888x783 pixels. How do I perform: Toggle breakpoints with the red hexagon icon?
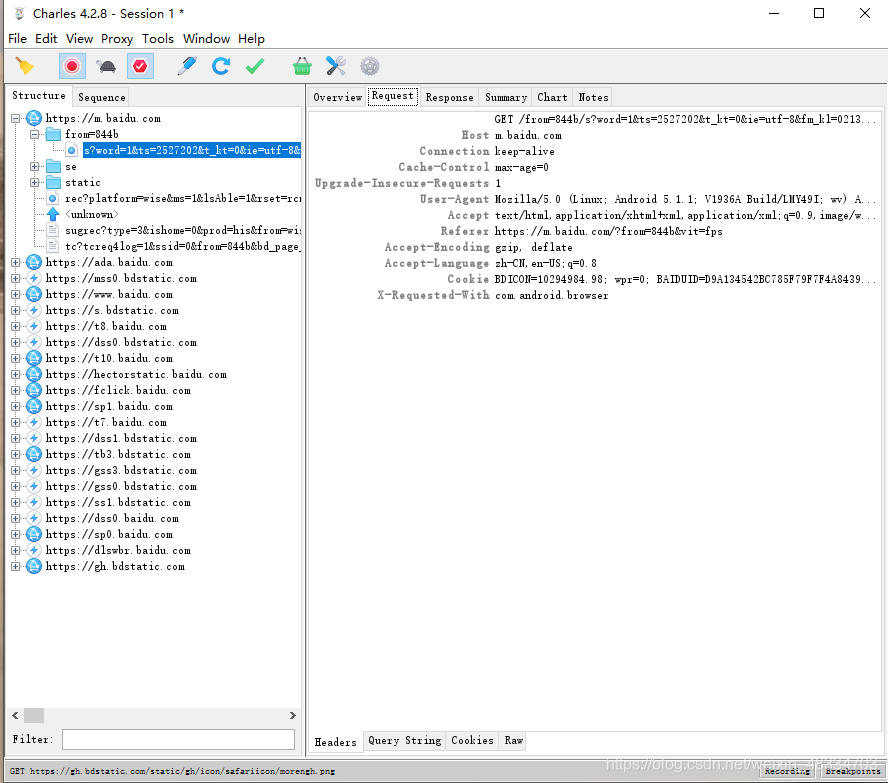[x=140, y=66]
